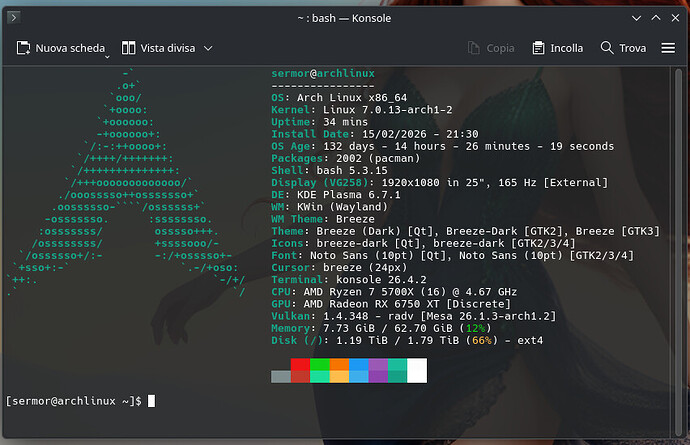
Task: Click the gray color block
Action: (281, 376)
